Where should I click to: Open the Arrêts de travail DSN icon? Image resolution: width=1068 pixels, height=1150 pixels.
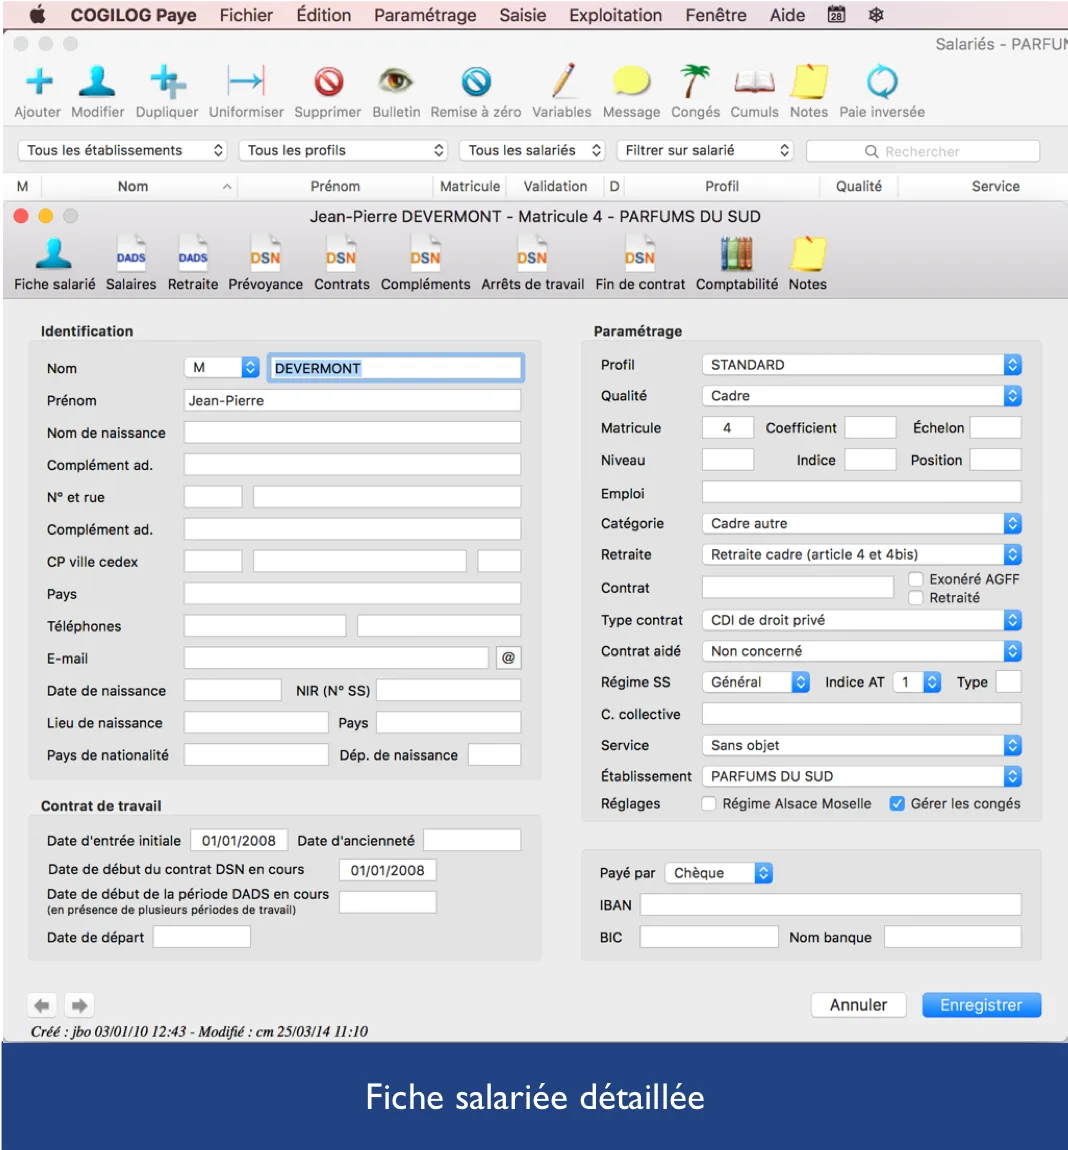(x=533, y=254)
